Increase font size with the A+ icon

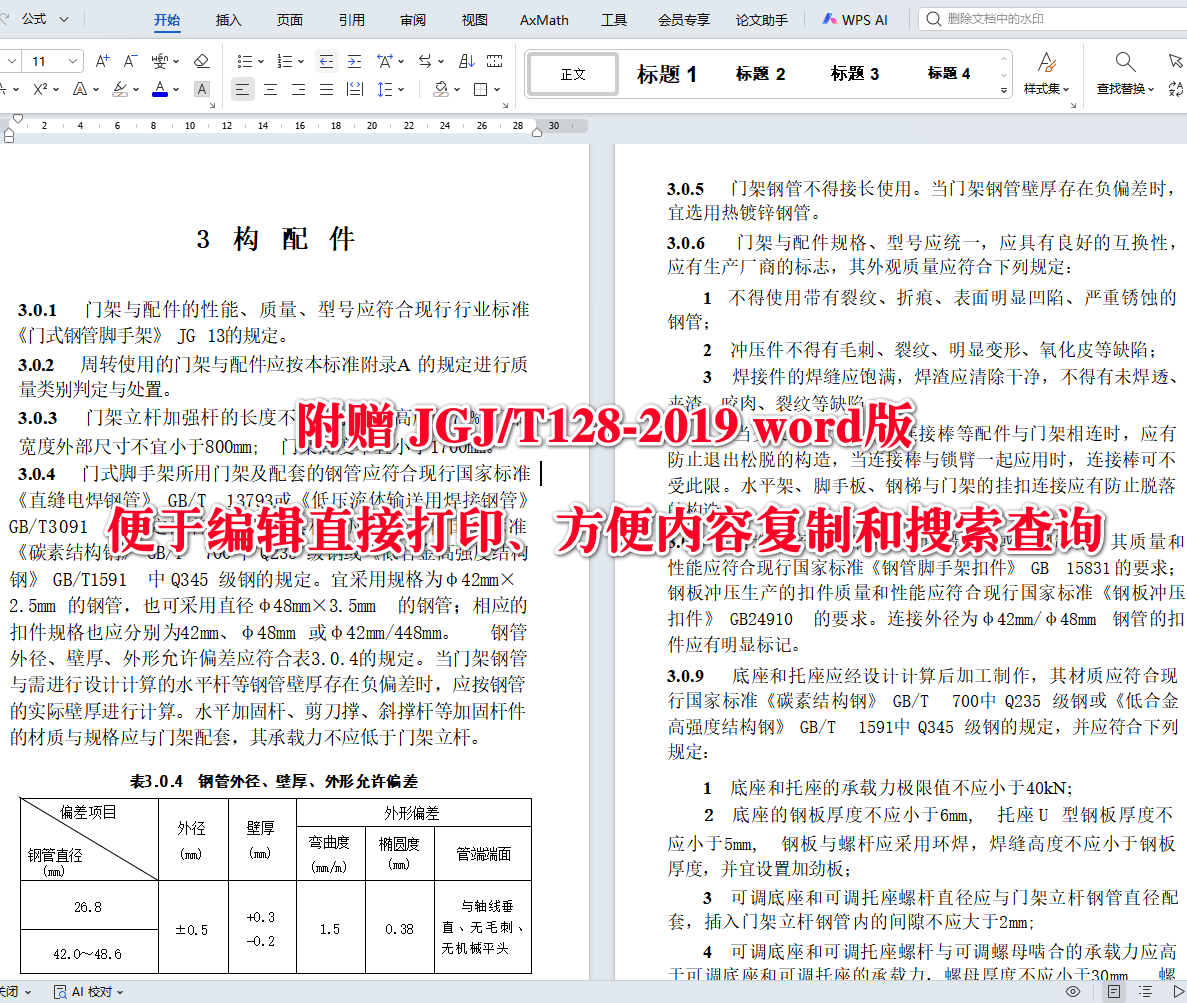click(x=102, y=61)
